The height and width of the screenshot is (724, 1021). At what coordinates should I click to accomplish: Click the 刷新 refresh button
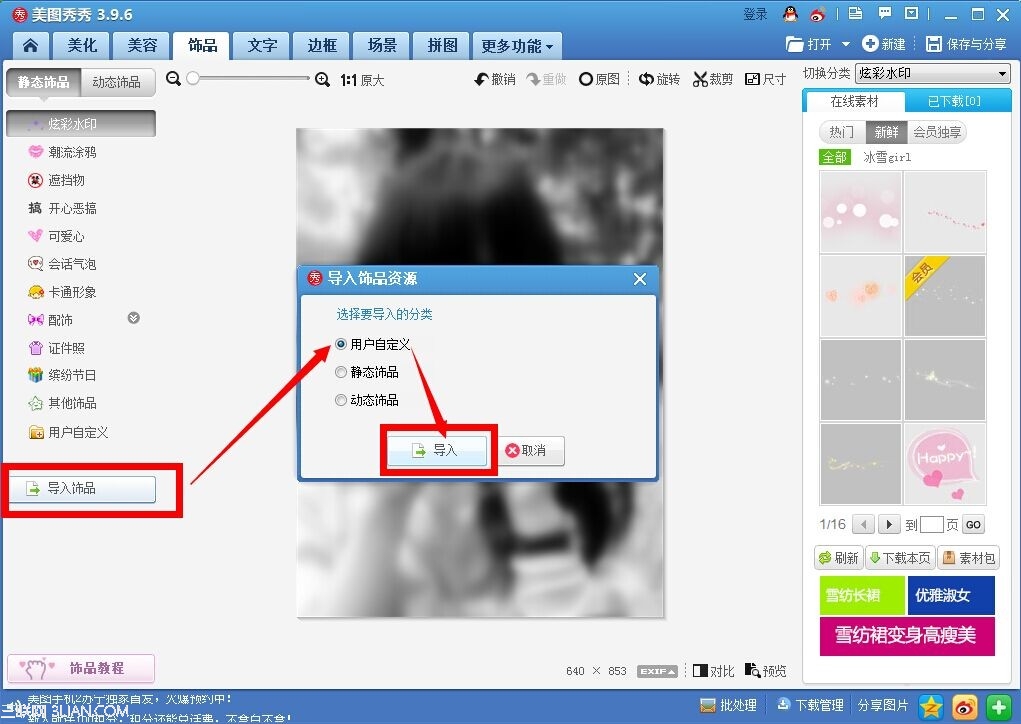coord(839,558)
